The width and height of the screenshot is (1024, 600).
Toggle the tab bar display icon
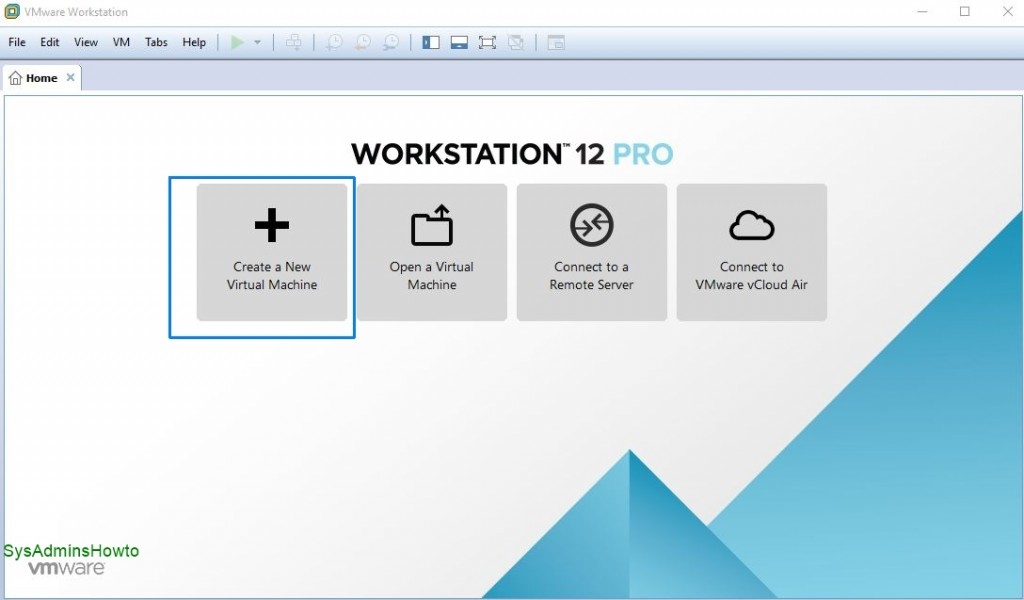click(x=554, y=42)
